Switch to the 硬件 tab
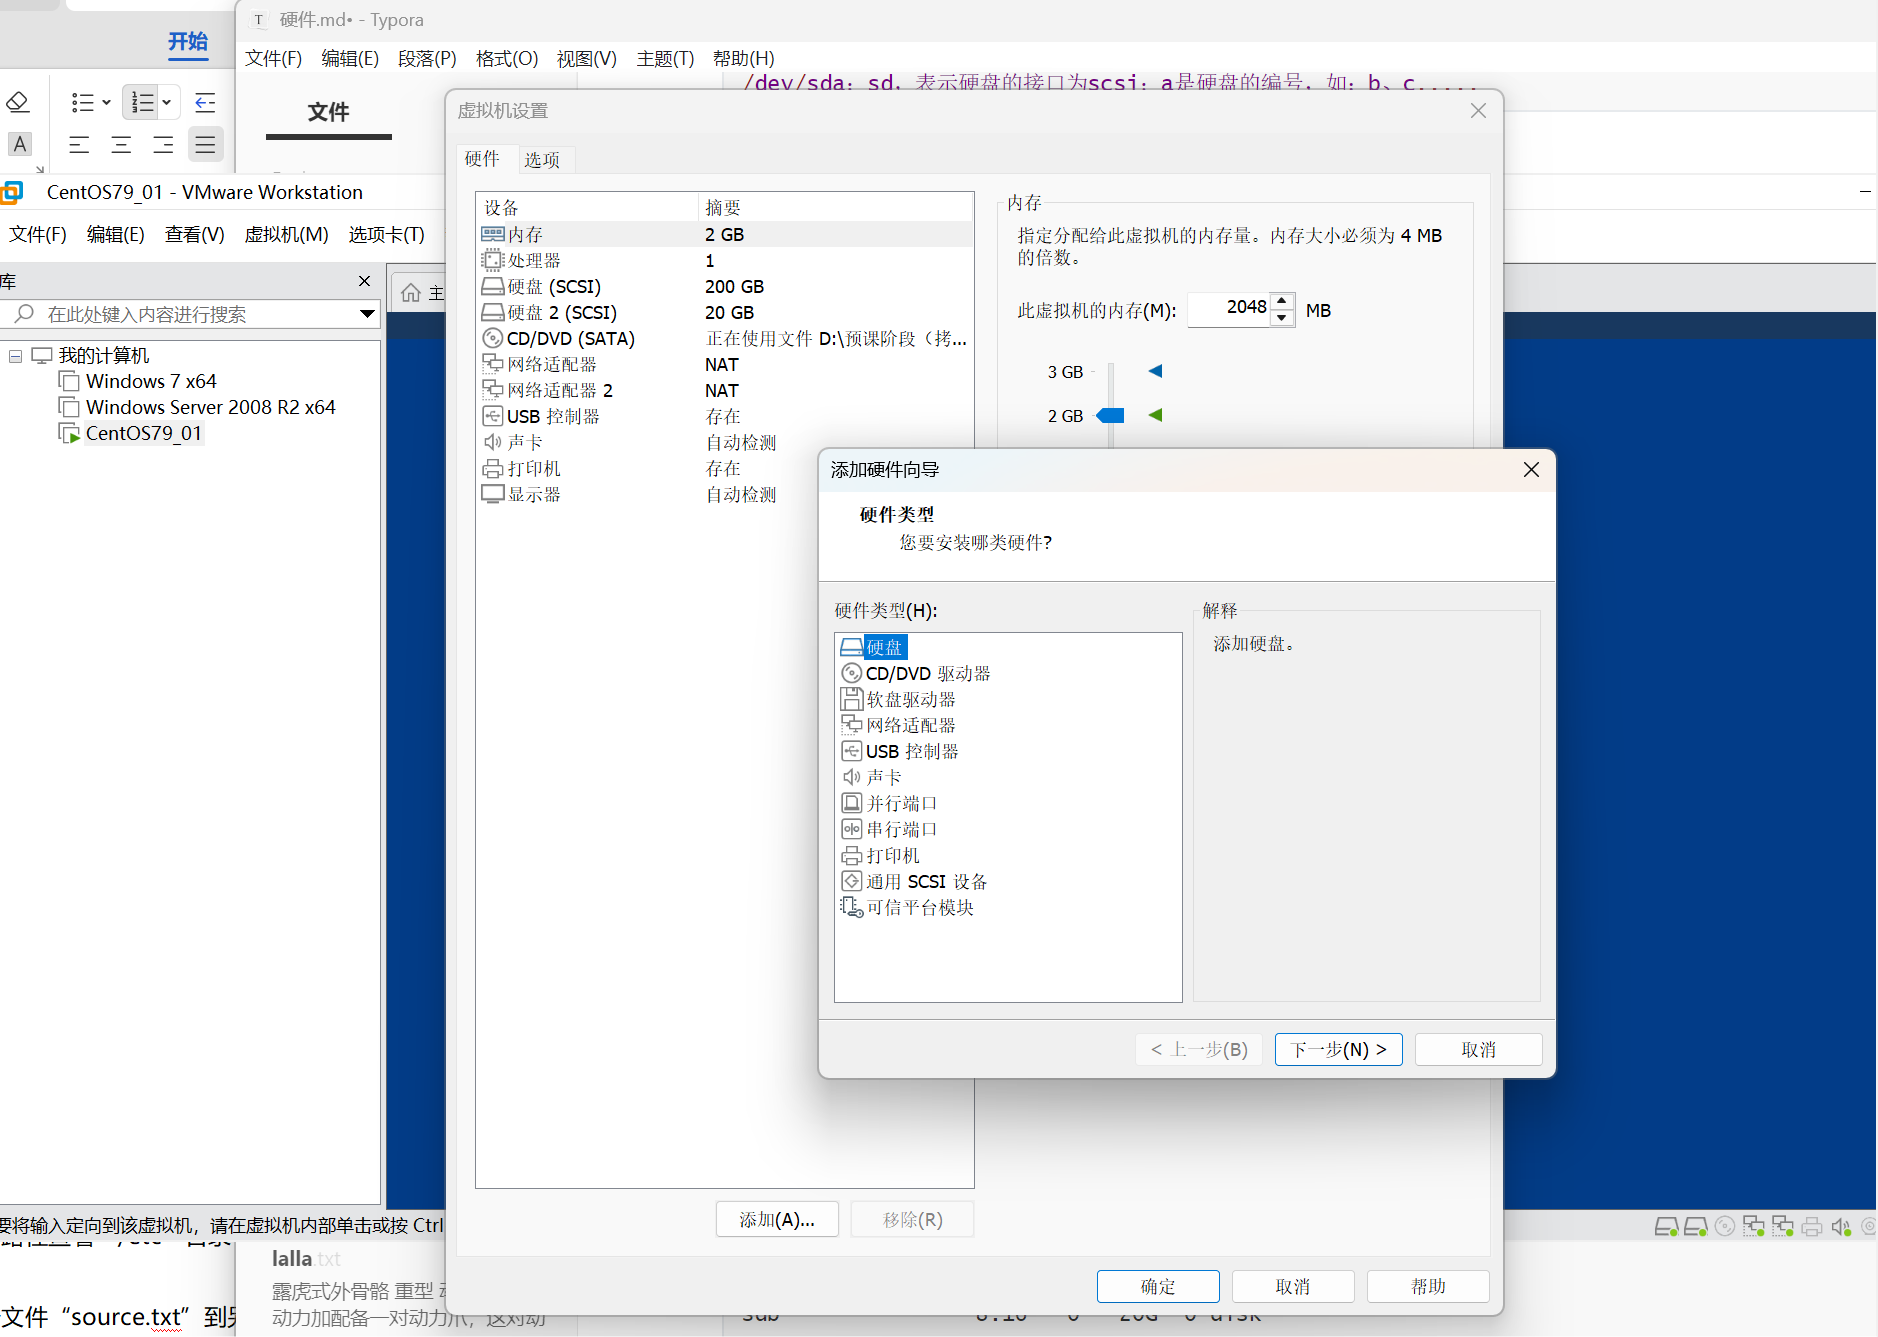Viewport: 1878px width, 1337px height. (x=482, y=158)
